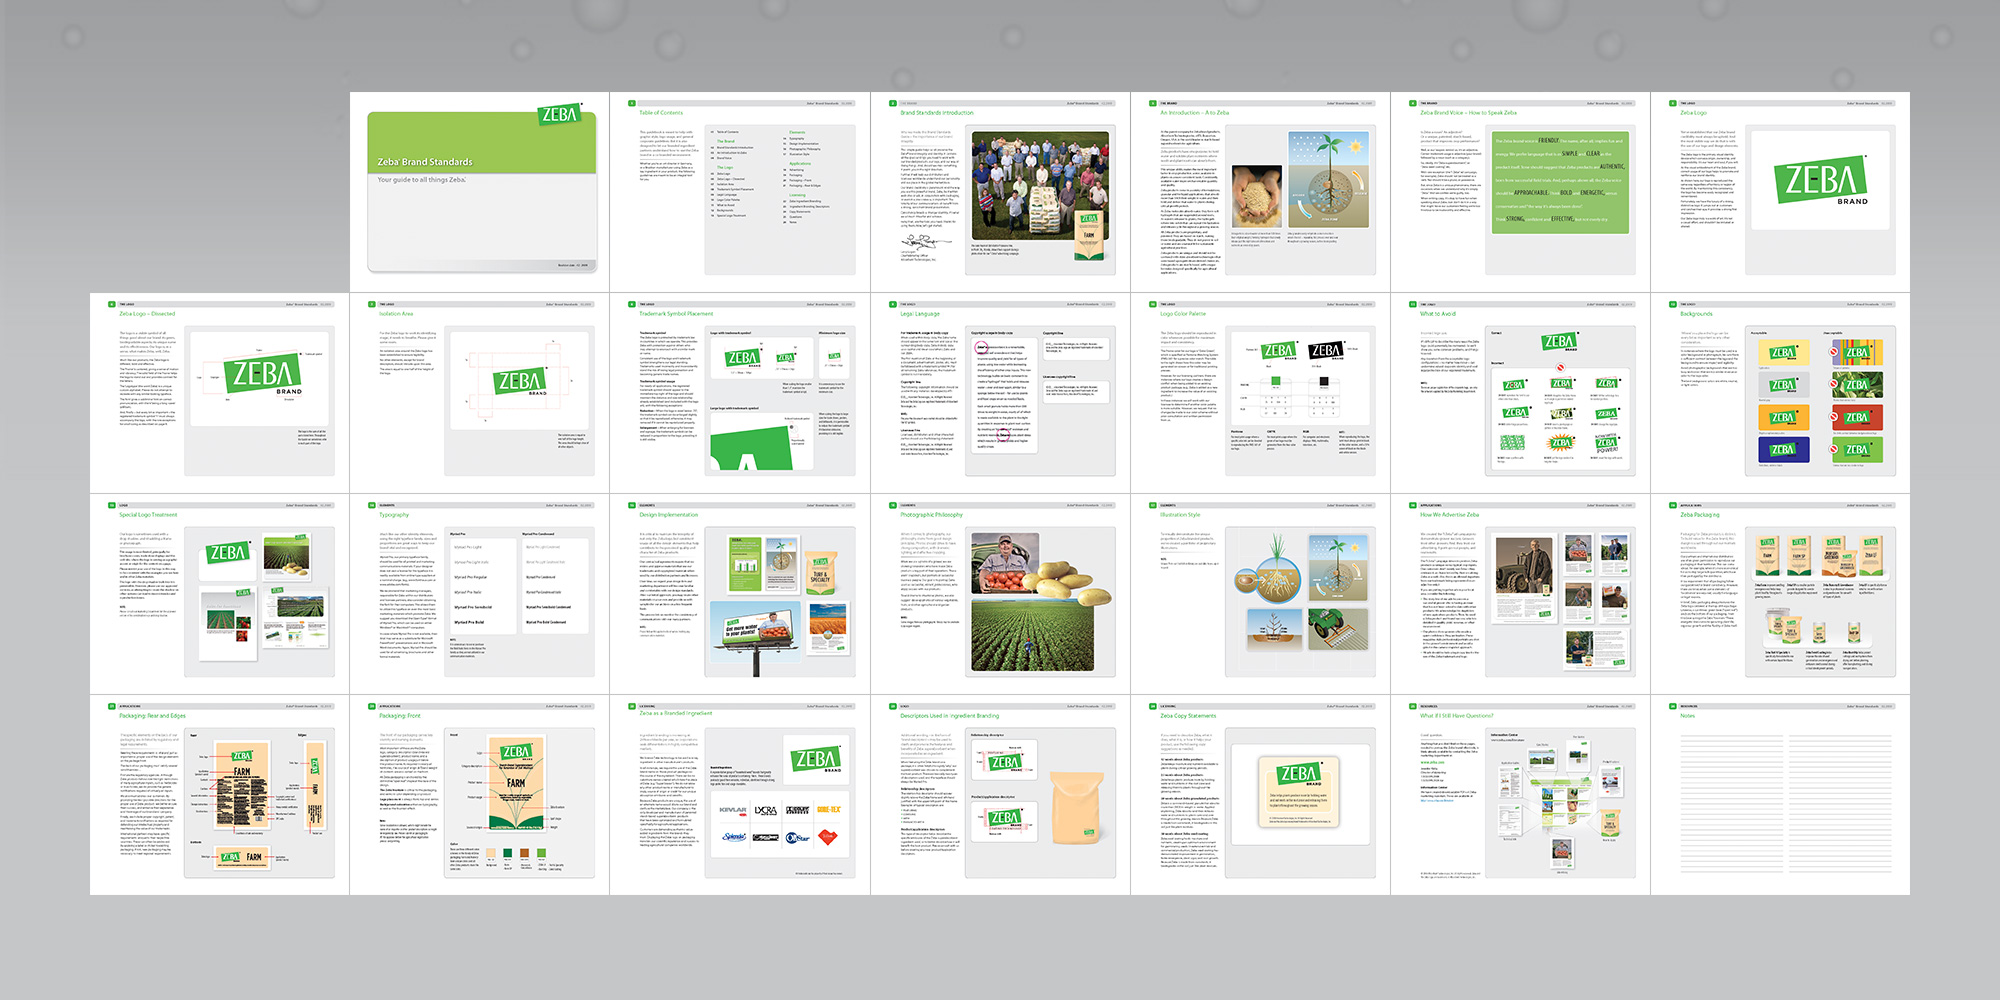Open the Zeba as a Branded Ingredient page

tap(740, 795)
